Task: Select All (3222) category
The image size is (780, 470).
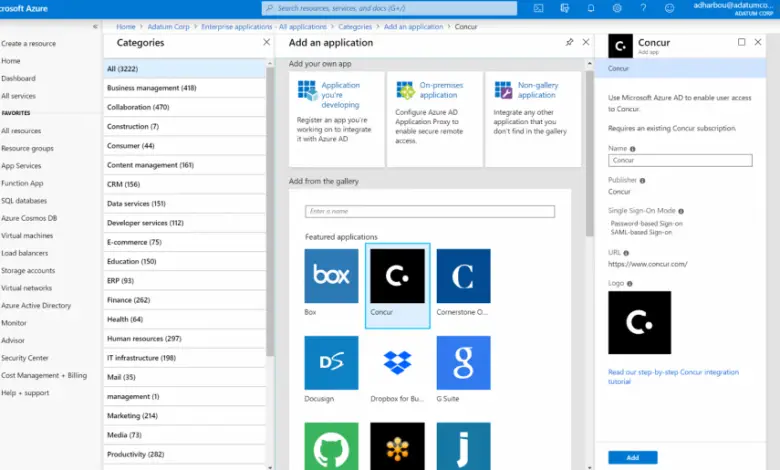Action: [x=185, y=69]
